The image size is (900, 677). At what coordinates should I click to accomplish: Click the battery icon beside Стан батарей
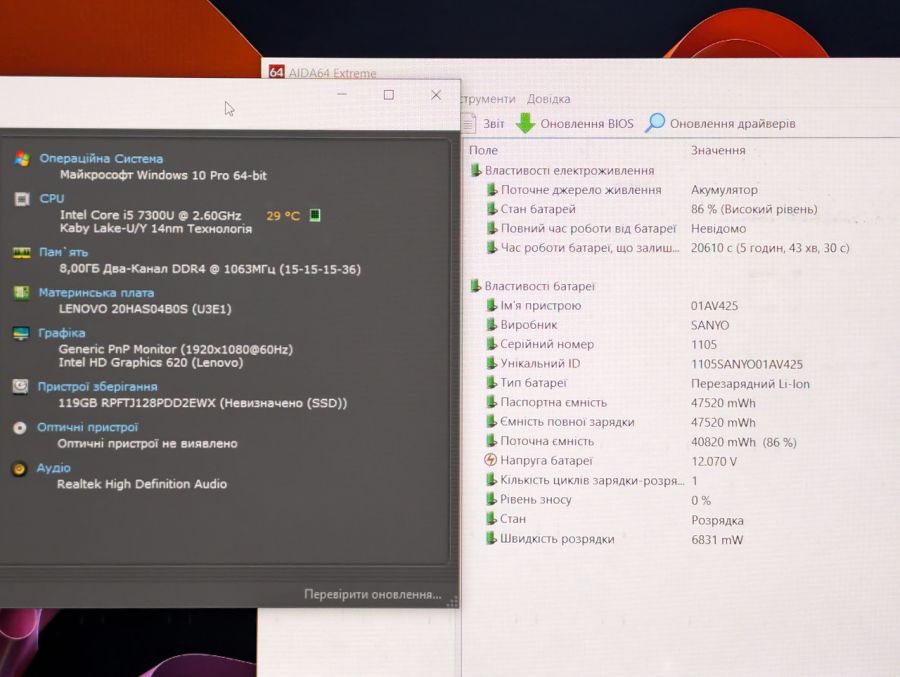point(491,208)
